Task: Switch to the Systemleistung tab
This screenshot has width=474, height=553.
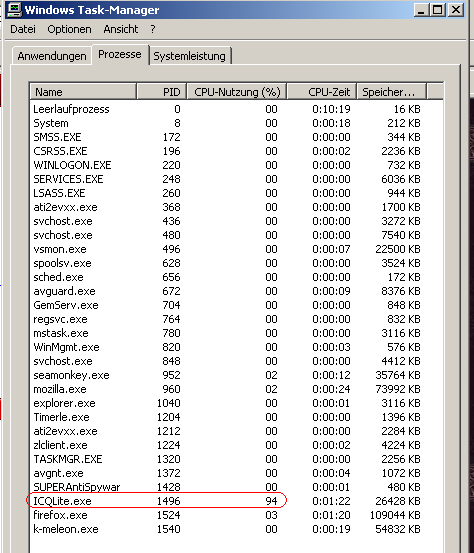Action: point(190,56)
